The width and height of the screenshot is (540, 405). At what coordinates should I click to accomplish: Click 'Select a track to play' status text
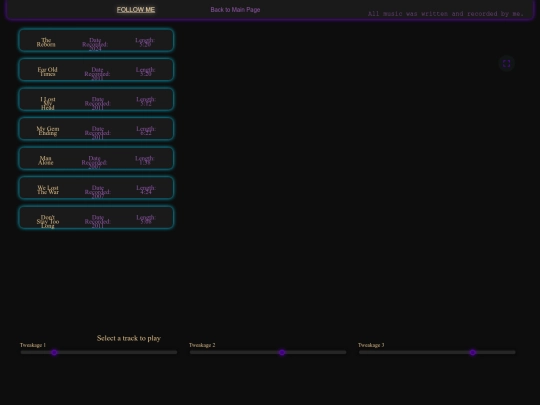129,338
